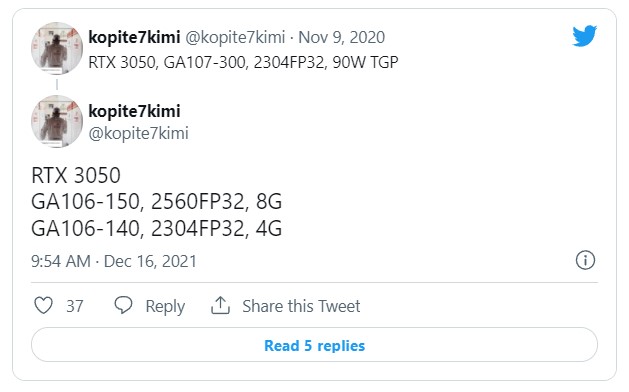Screen dimensions: 629x392
Task: Open the circled info icon
Action: [x=585, y=260]
